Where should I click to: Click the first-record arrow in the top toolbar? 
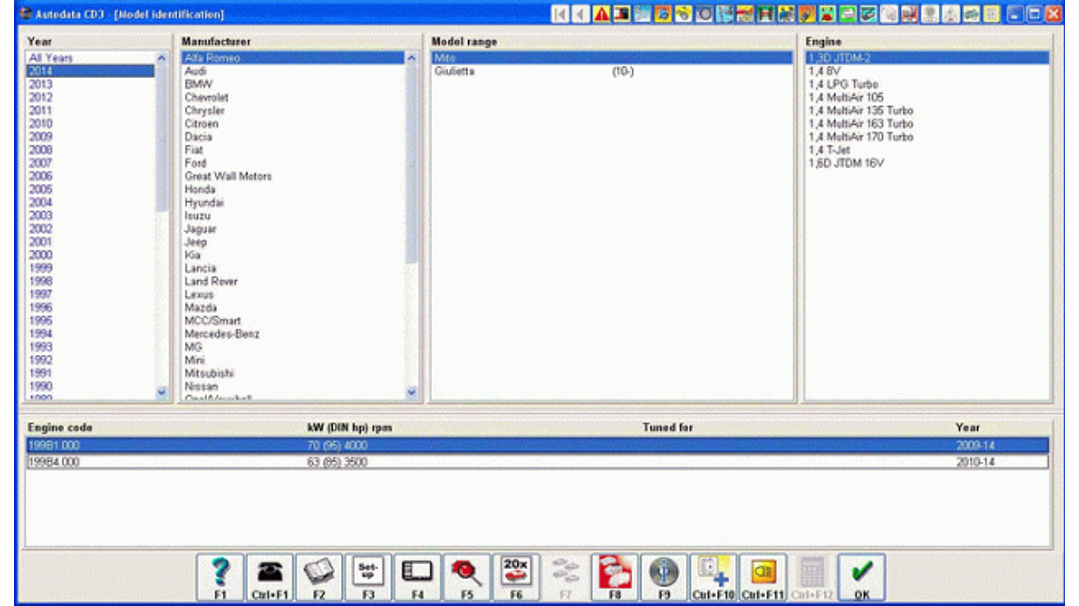click(x=561, y=14)
